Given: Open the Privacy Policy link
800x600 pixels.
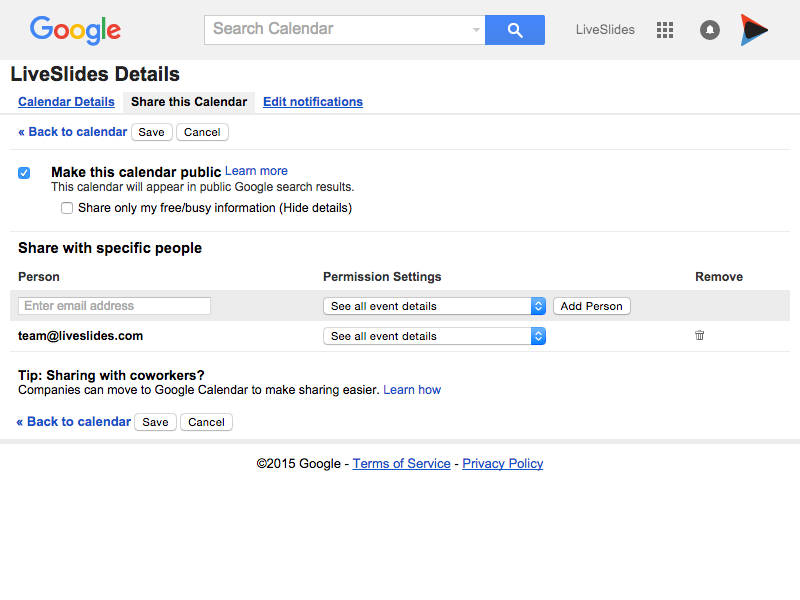Looking at the screenshot, I should 503,463.
